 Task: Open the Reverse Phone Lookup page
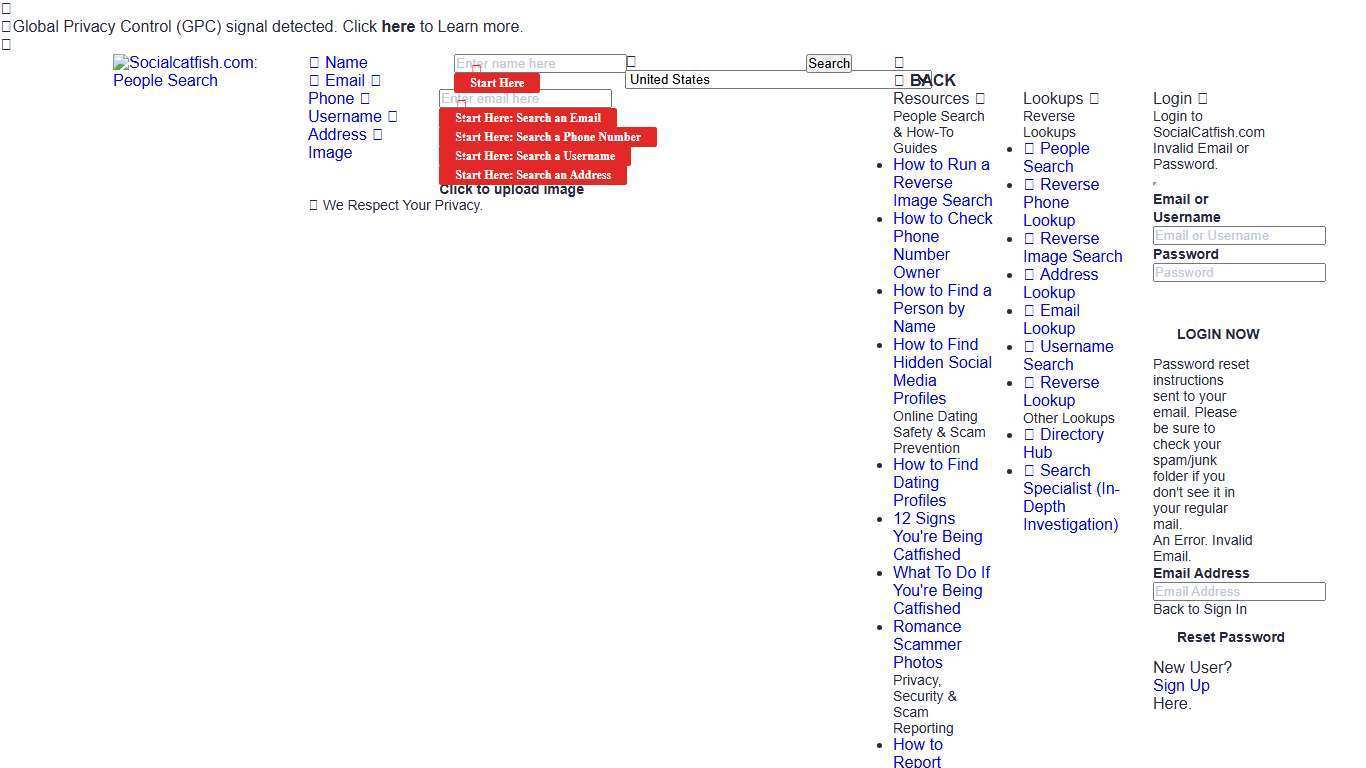click(x=1060, y=202)
